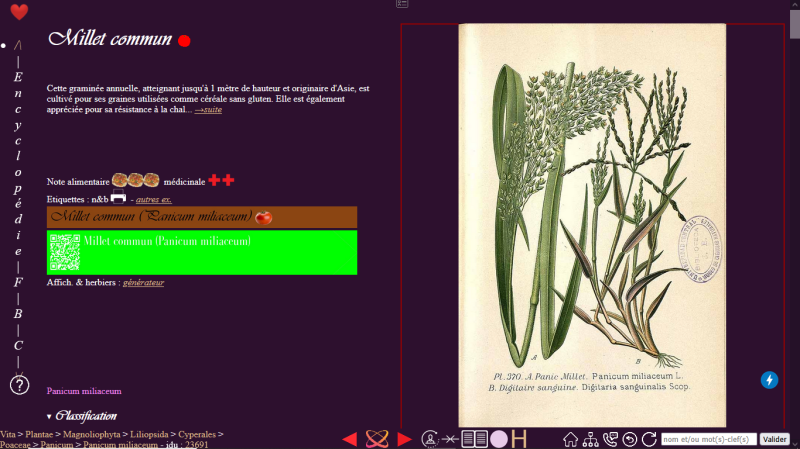Open the botanical plate illustration image
Viewport: 800px width, 449px height.
coord(592,225)
